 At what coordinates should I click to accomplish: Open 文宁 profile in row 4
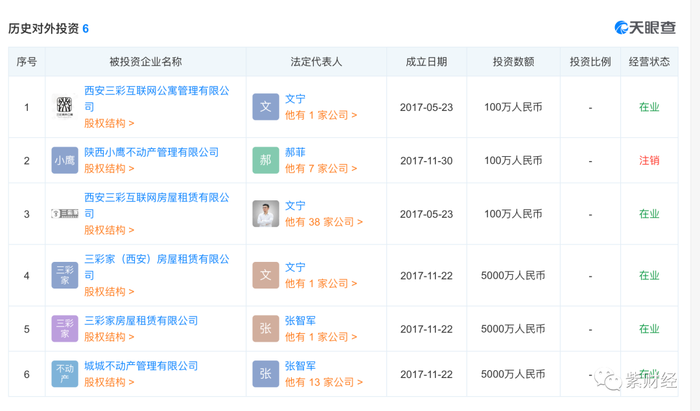[x=295, y=267]
